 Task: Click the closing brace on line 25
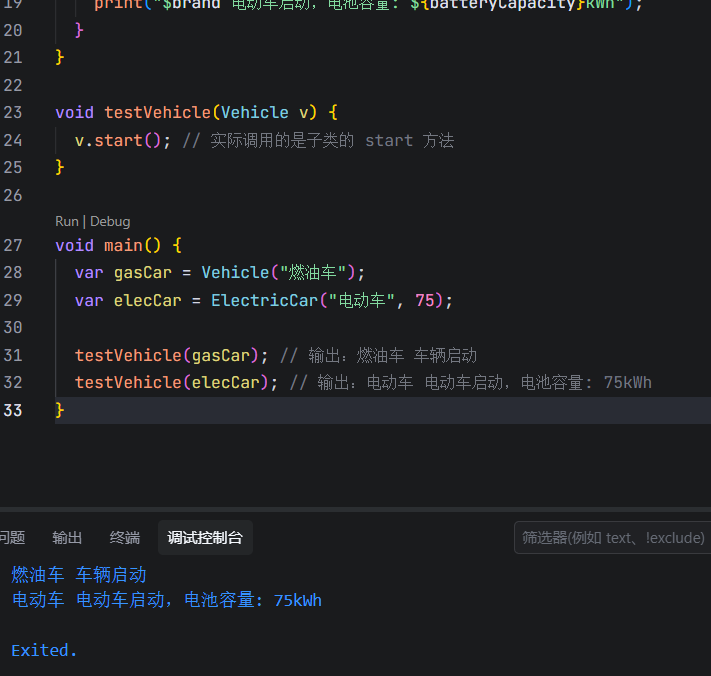click(60, 168)
